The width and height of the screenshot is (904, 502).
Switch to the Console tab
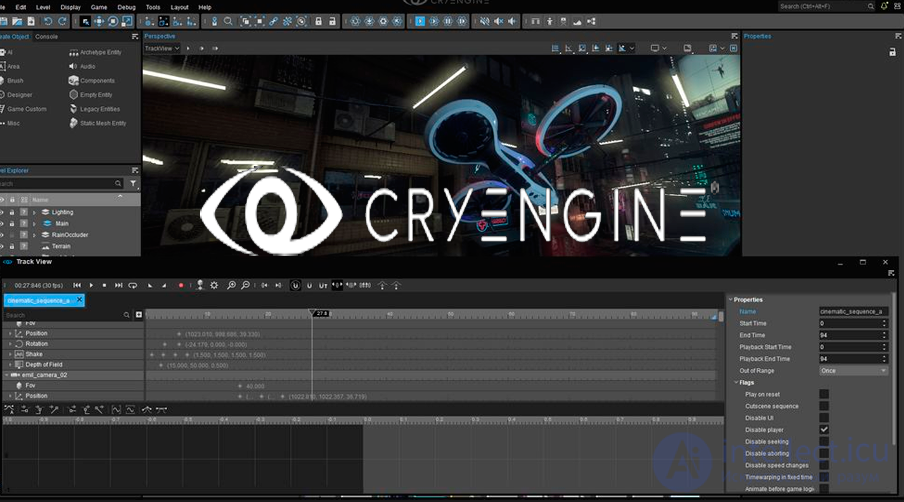coord(46,36)
